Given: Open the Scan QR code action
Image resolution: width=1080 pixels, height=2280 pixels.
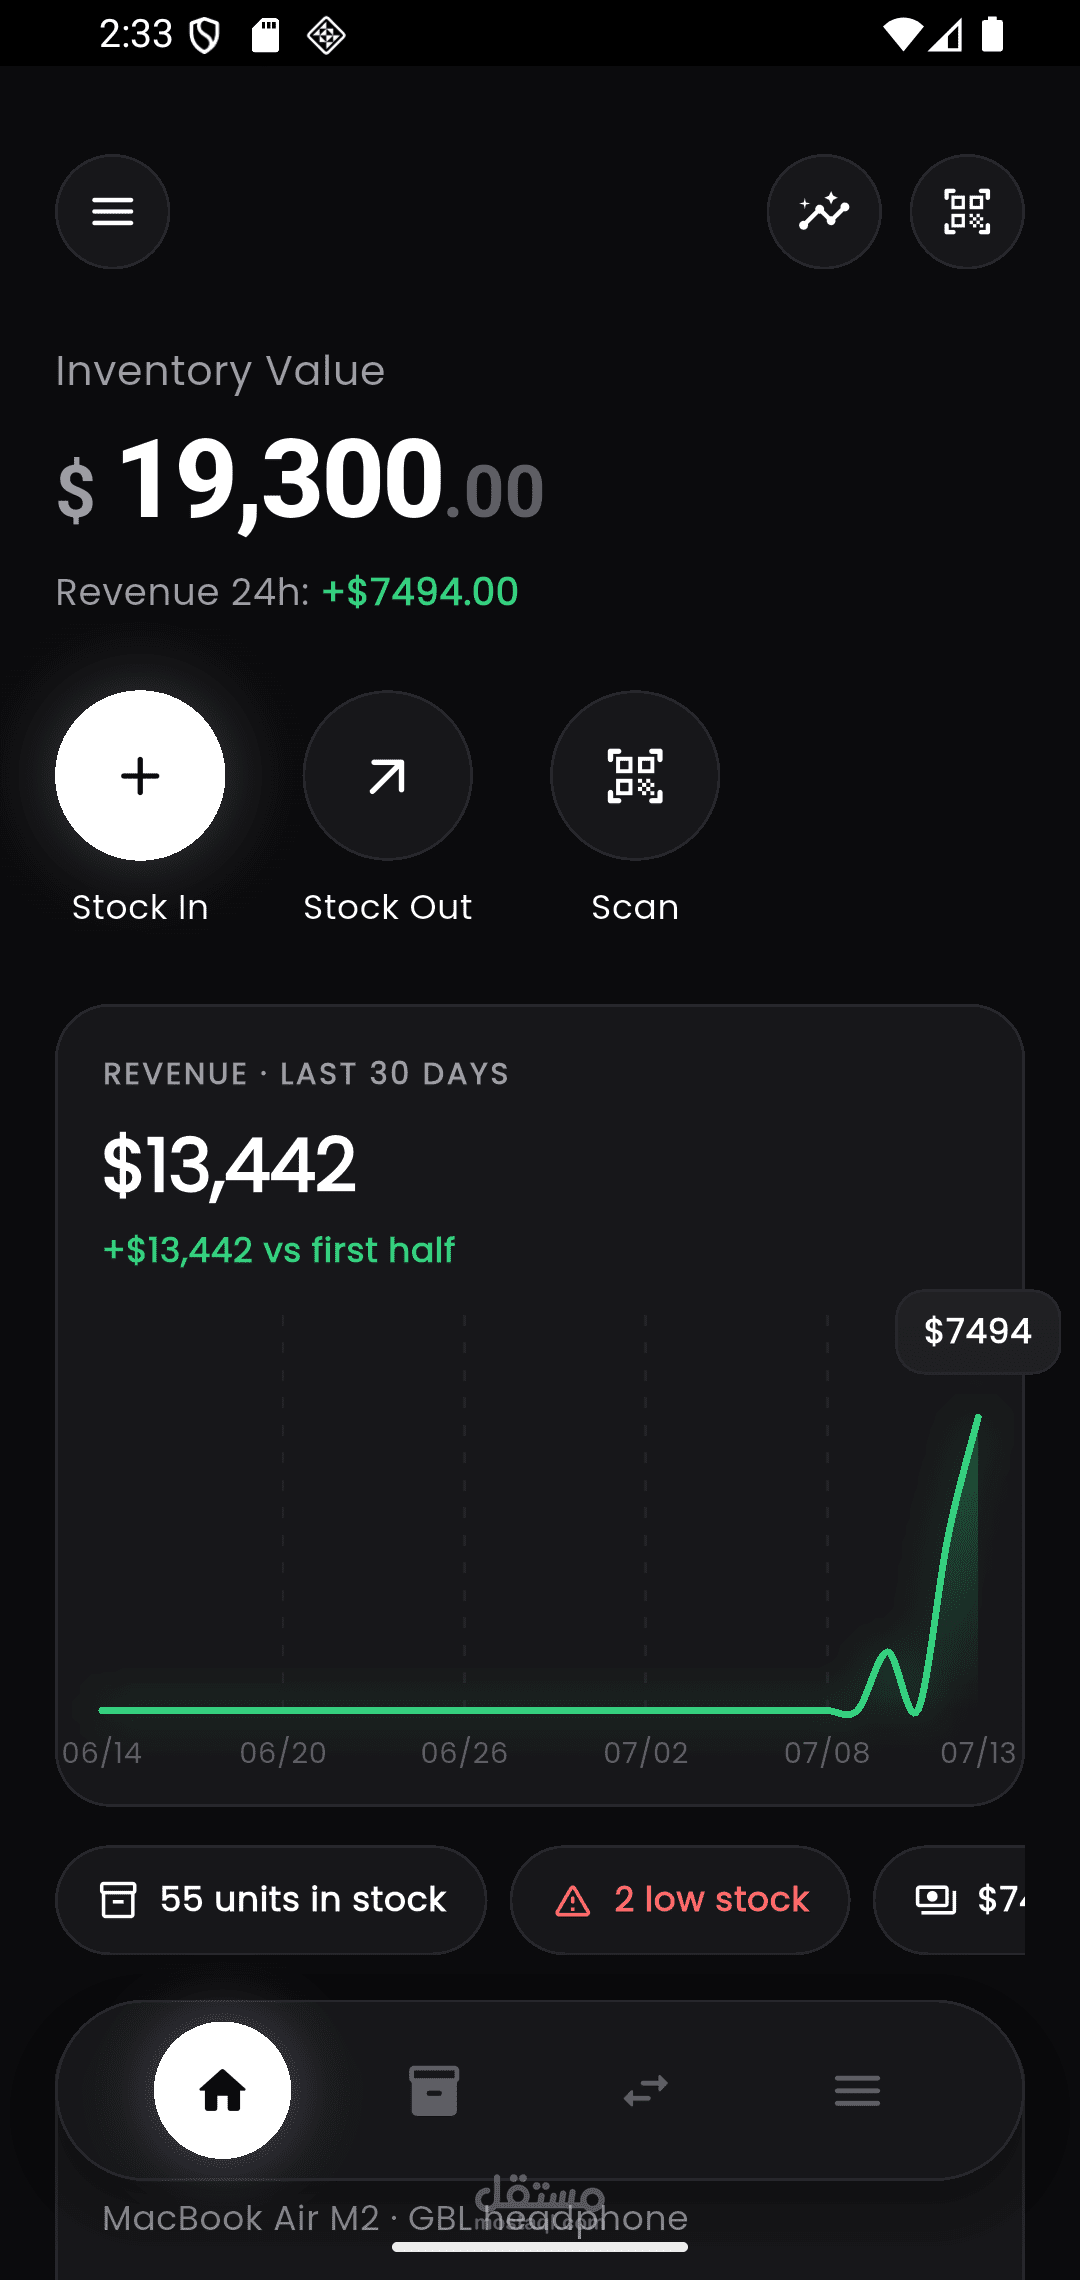Looking at the screenshot, I should (x=635, y=776).
